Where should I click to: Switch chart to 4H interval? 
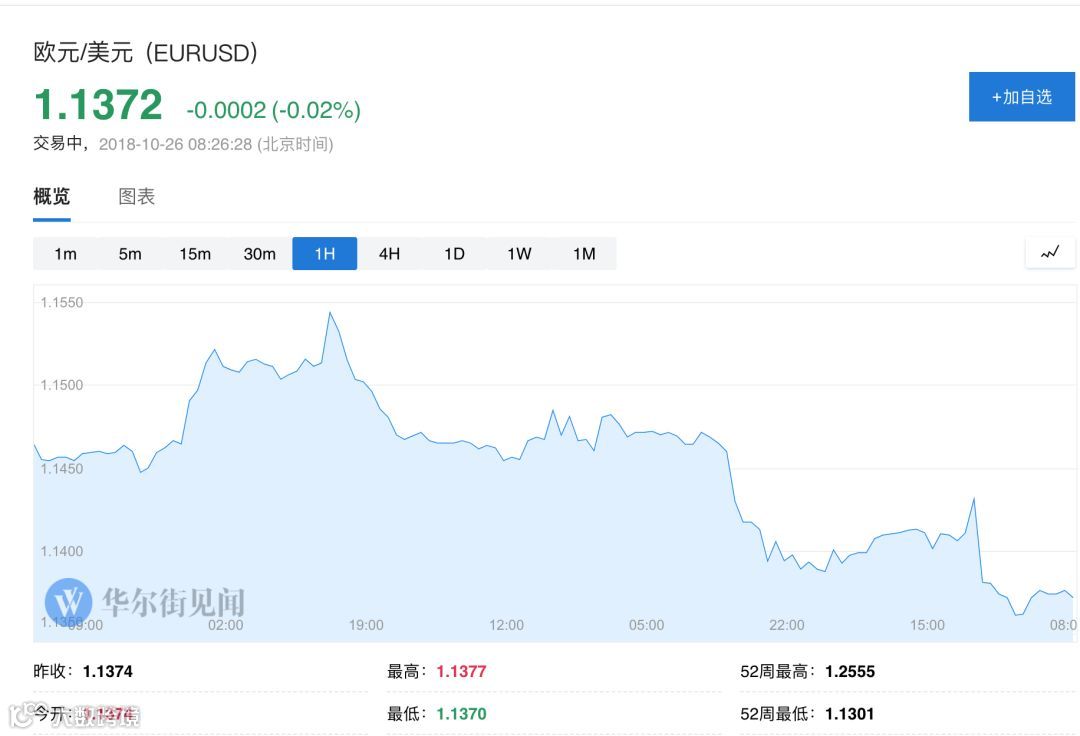pos(389,254)
